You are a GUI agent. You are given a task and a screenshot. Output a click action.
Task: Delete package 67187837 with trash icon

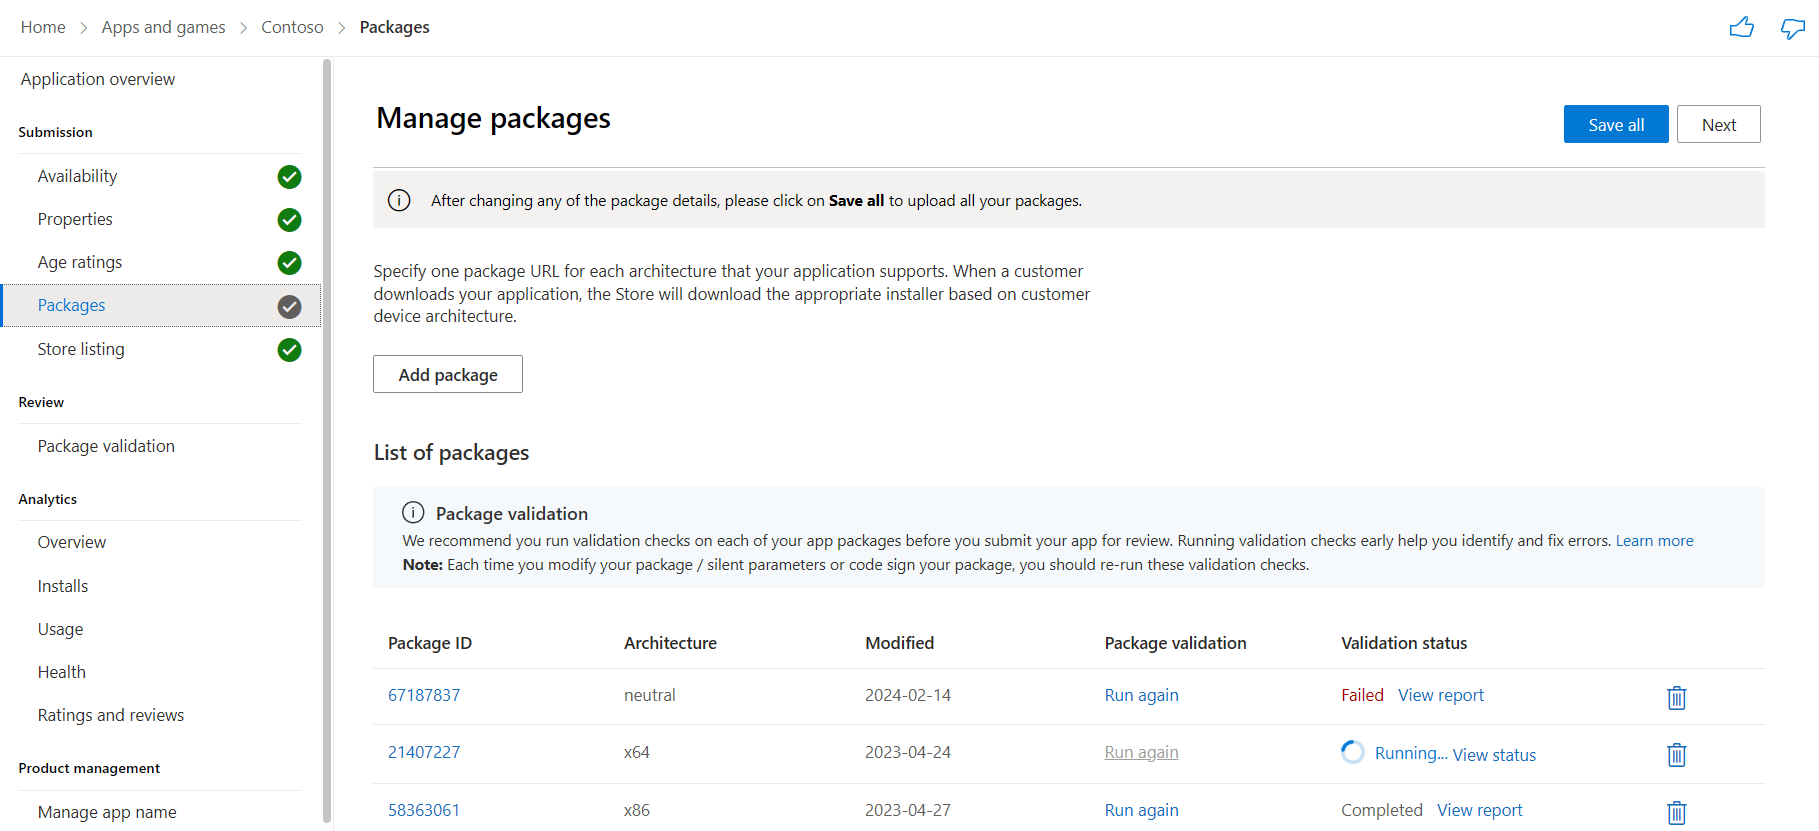coord(1677,697)
